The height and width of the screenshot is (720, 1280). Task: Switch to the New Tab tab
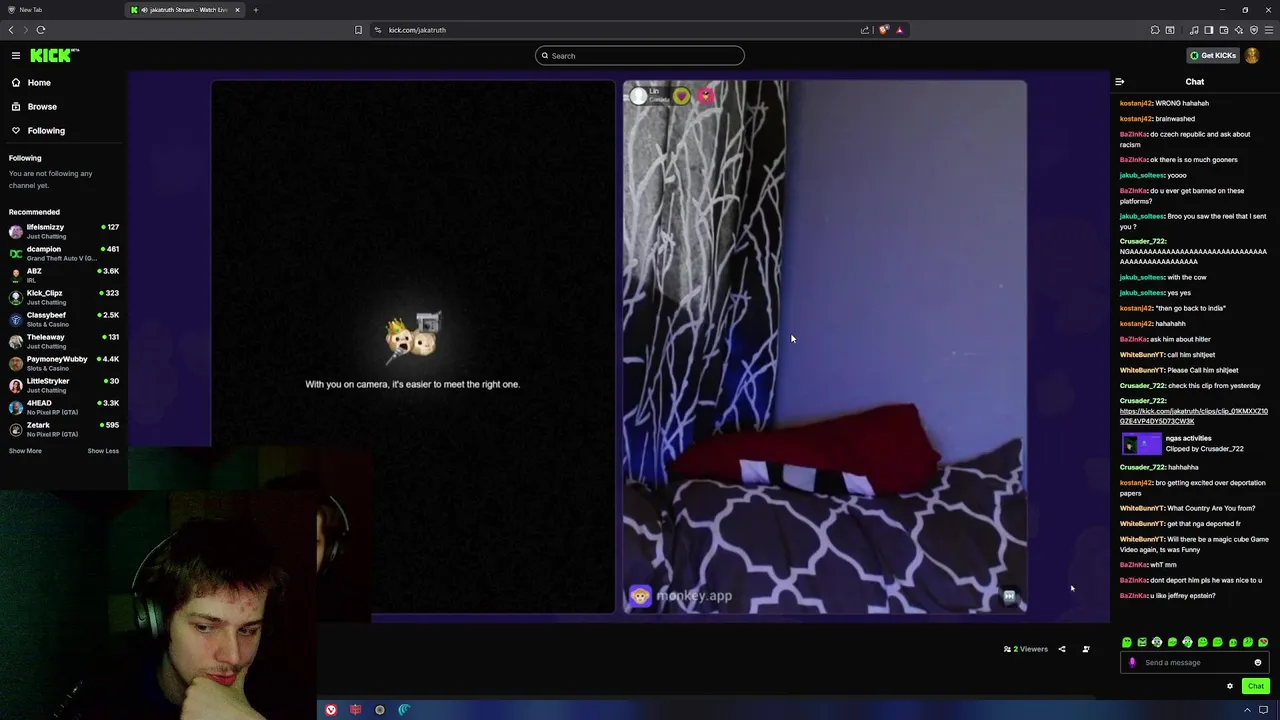[60, 10]
